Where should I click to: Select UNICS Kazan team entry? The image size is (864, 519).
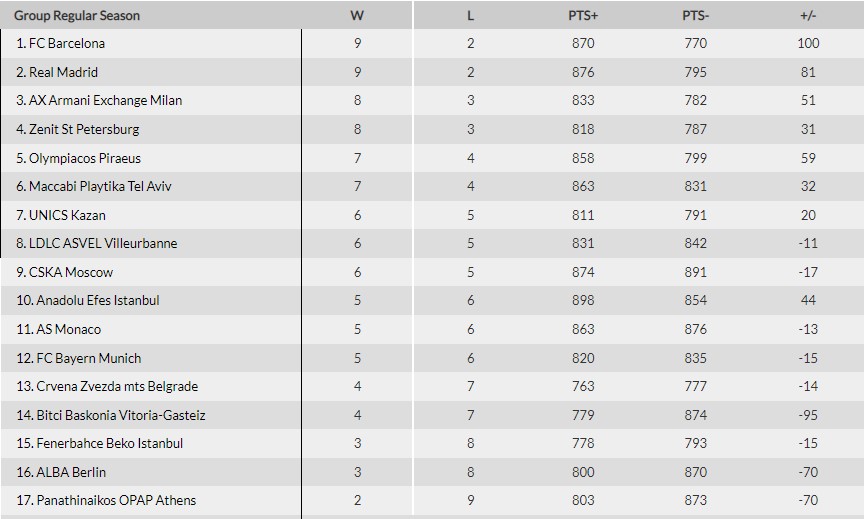(x=66, y=215)
